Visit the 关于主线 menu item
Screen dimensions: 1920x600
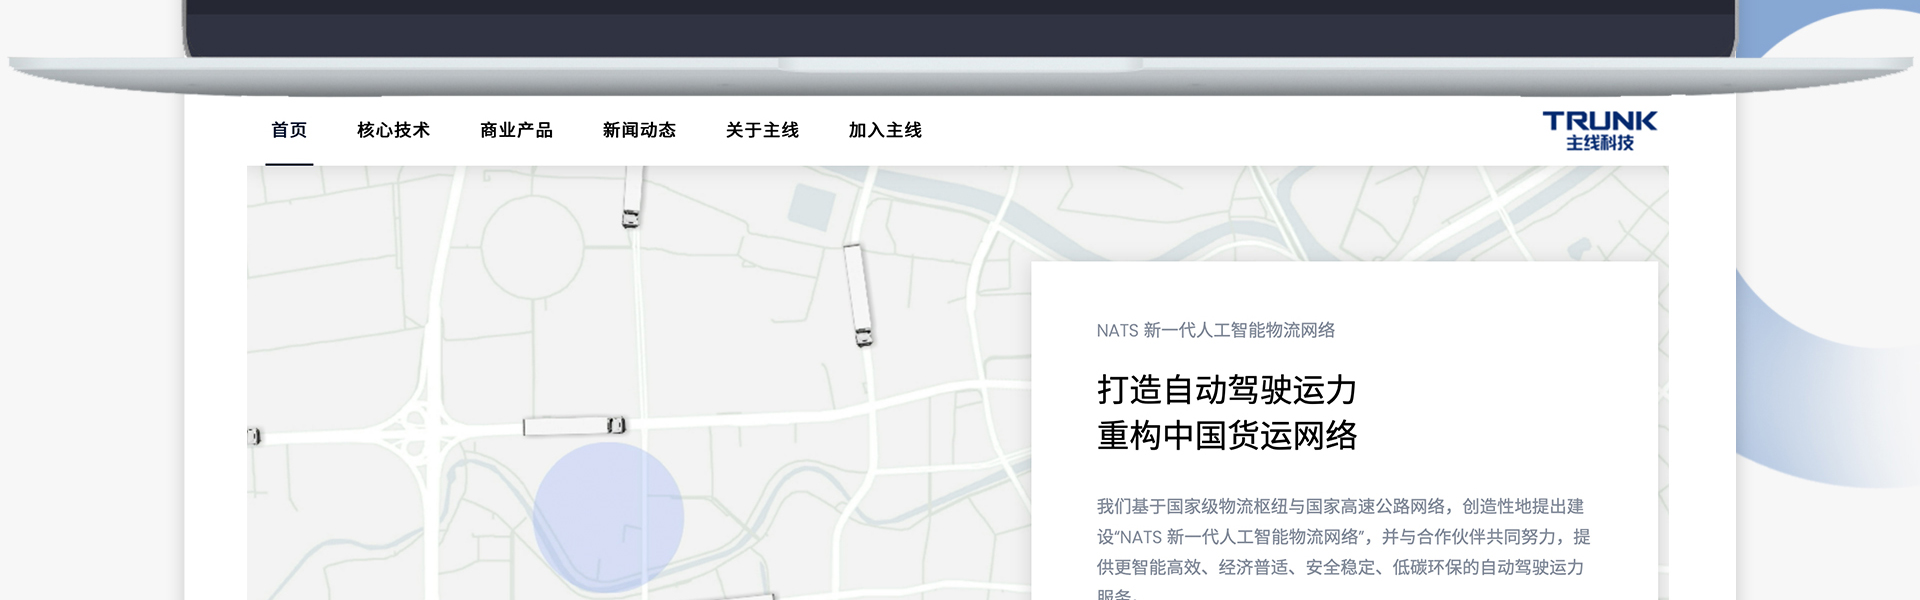click(x=762, y=130)
